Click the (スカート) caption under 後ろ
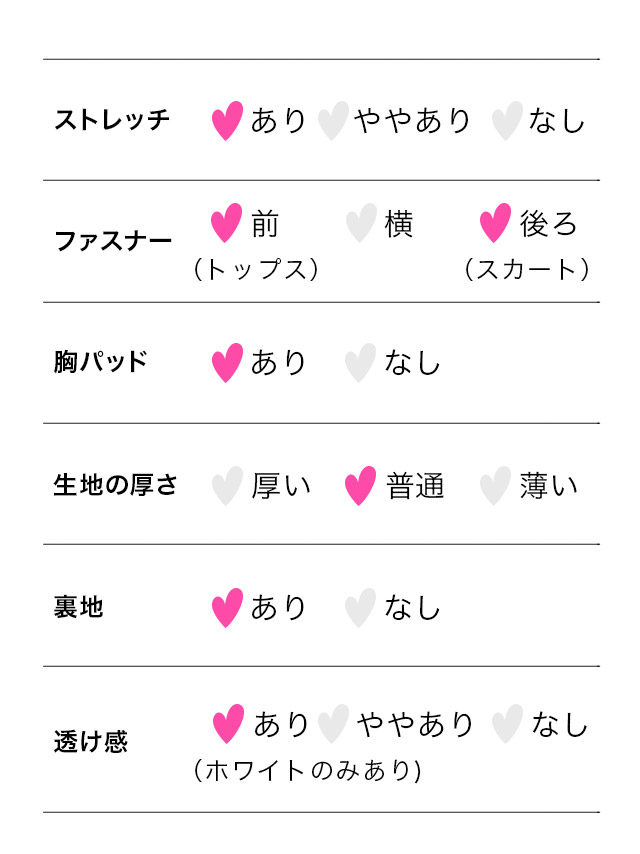The image size is (640, 854). coord(526,270)
